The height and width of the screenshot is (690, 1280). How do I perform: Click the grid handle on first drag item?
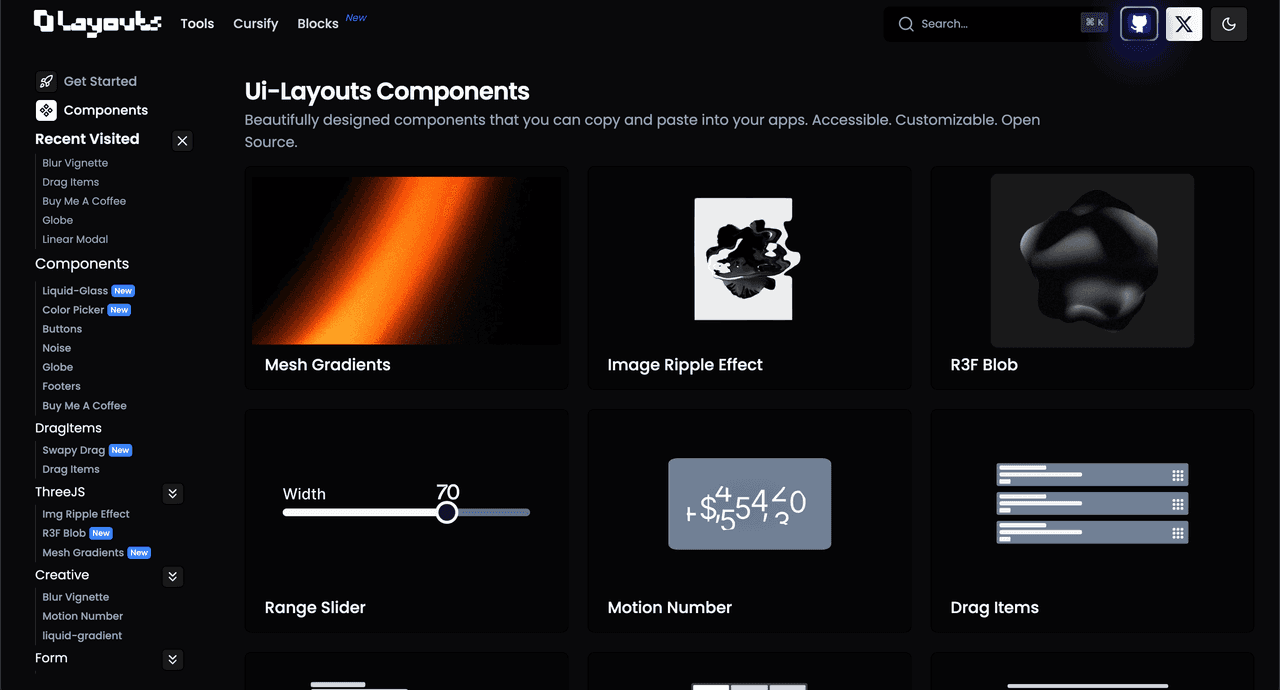tap(1178, 475)
